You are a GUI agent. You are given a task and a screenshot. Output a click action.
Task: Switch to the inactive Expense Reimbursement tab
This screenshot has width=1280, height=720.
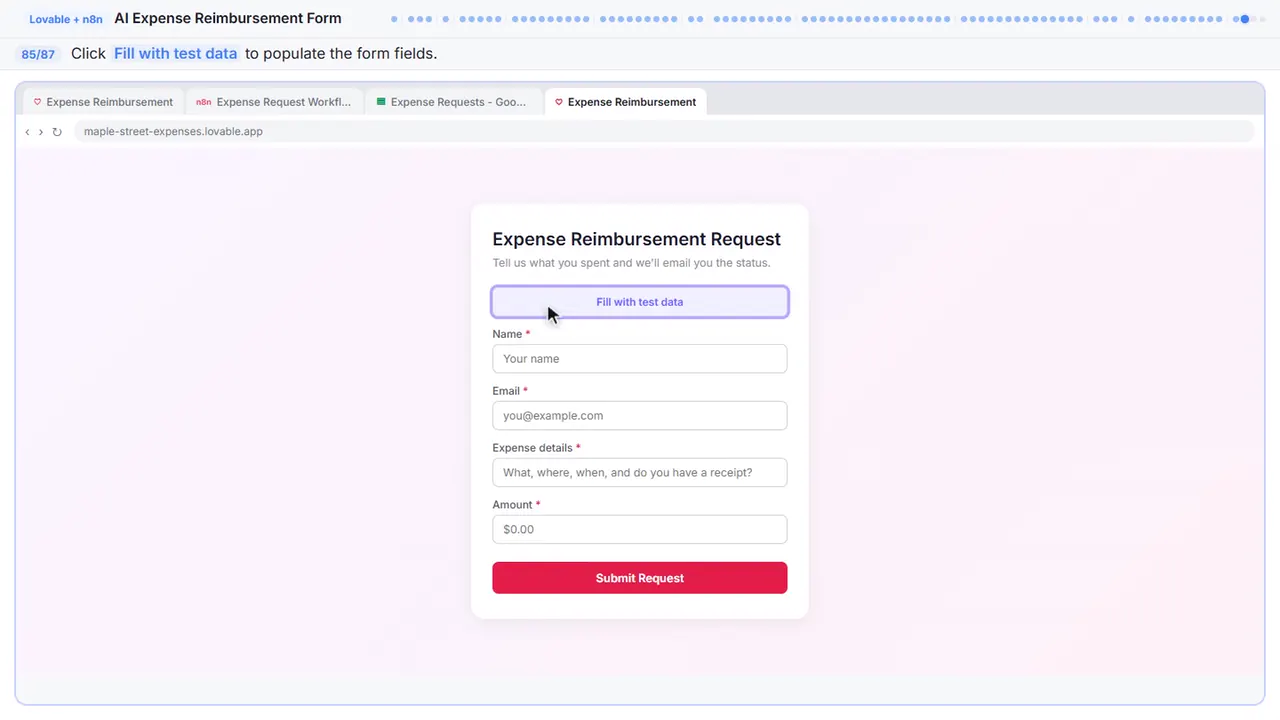point(103,102)
